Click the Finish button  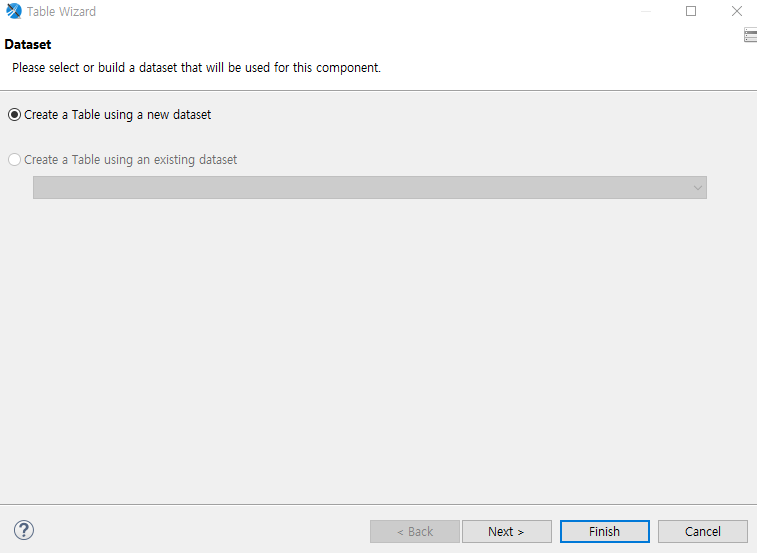pos(604,531)
